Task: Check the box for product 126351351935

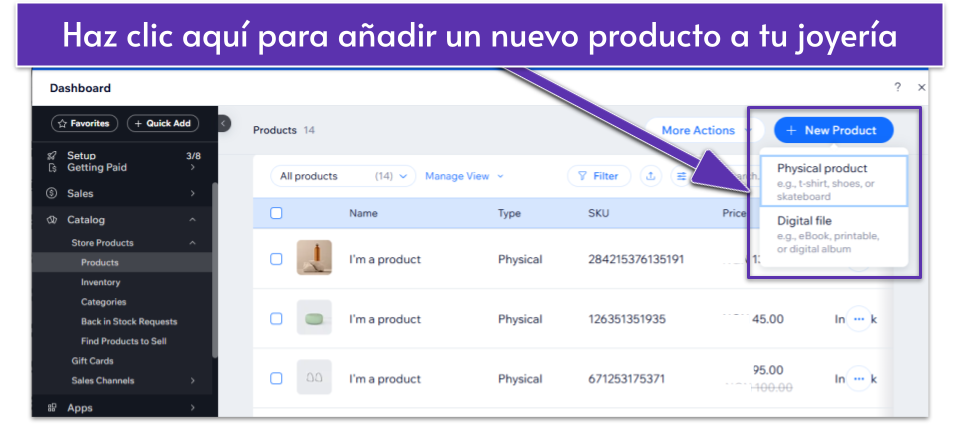Action: coord(276,319)
